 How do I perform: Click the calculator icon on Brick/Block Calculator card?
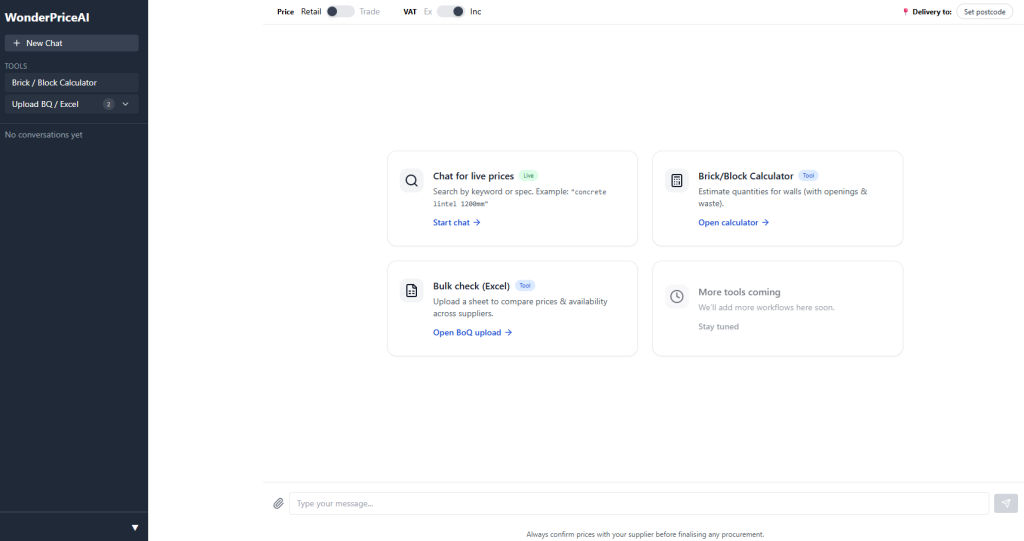click(677, 181)
